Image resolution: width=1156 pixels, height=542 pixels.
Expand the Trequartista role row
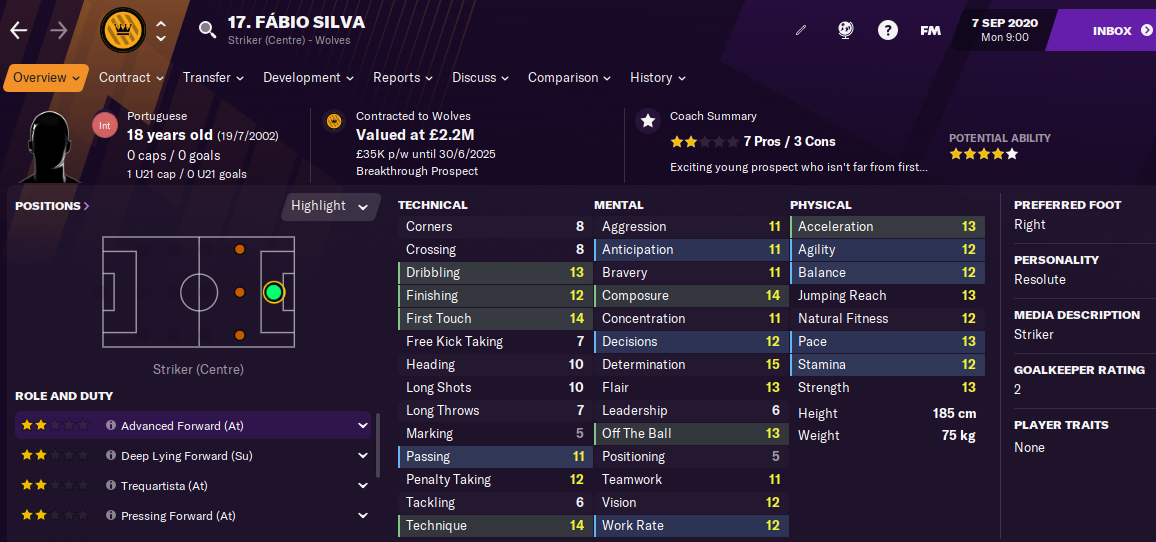coord(363,485)
